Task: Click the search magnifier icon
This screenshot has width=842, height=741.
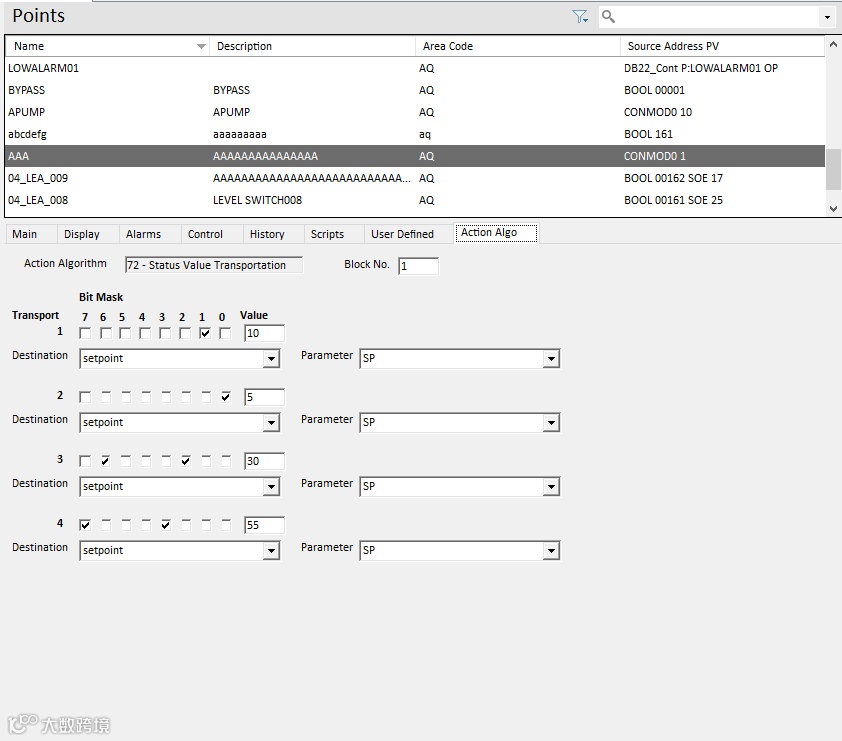Action: coord(608,17)
